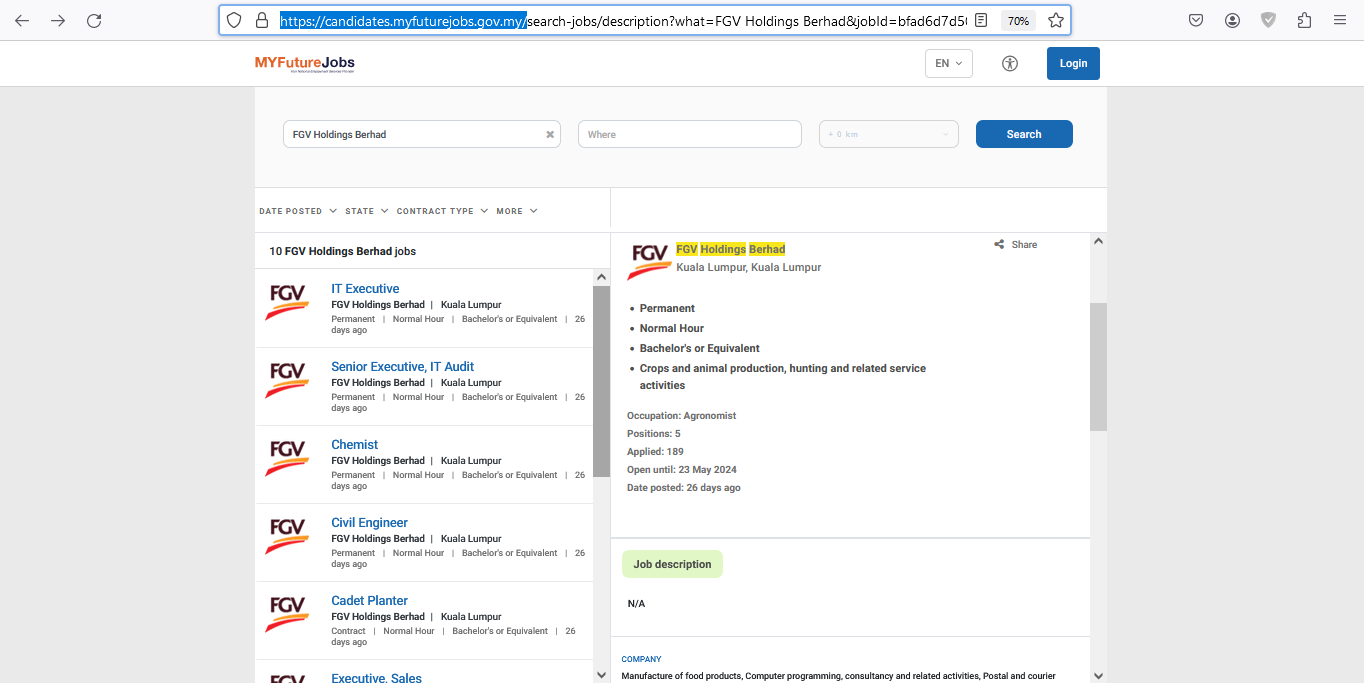Click the job list scrollbar thumb
The width and height of the screenshot is (1364, 683).
(x=601, y=381)
